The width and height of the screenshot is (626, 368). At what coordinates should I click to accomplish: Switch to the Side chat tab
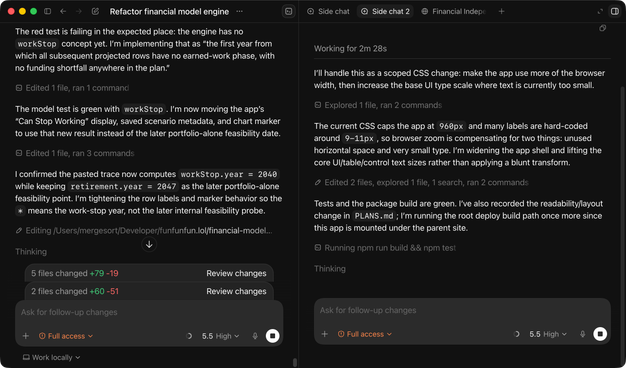point(328,12)
